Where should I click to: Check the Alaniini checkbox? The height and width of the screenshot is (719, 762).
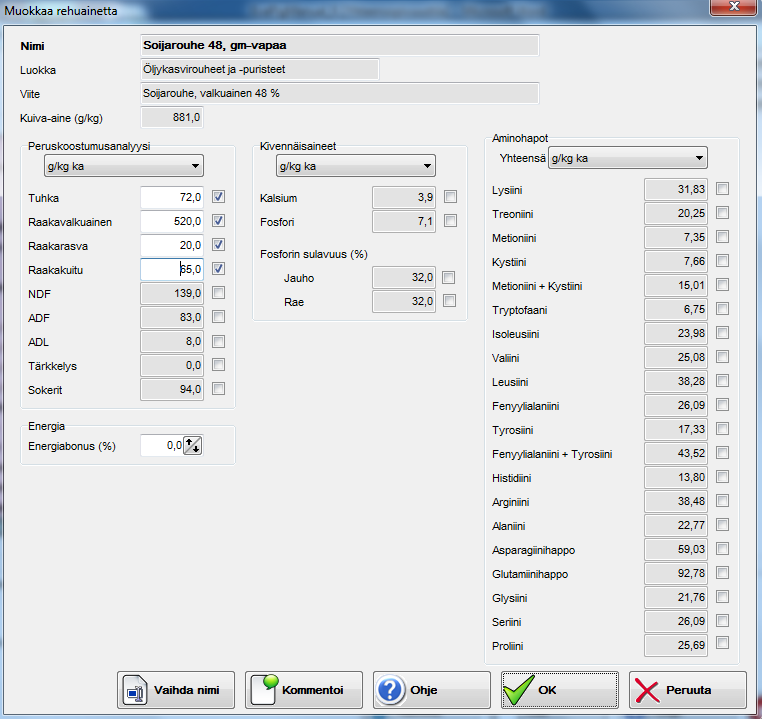[723, 525]
